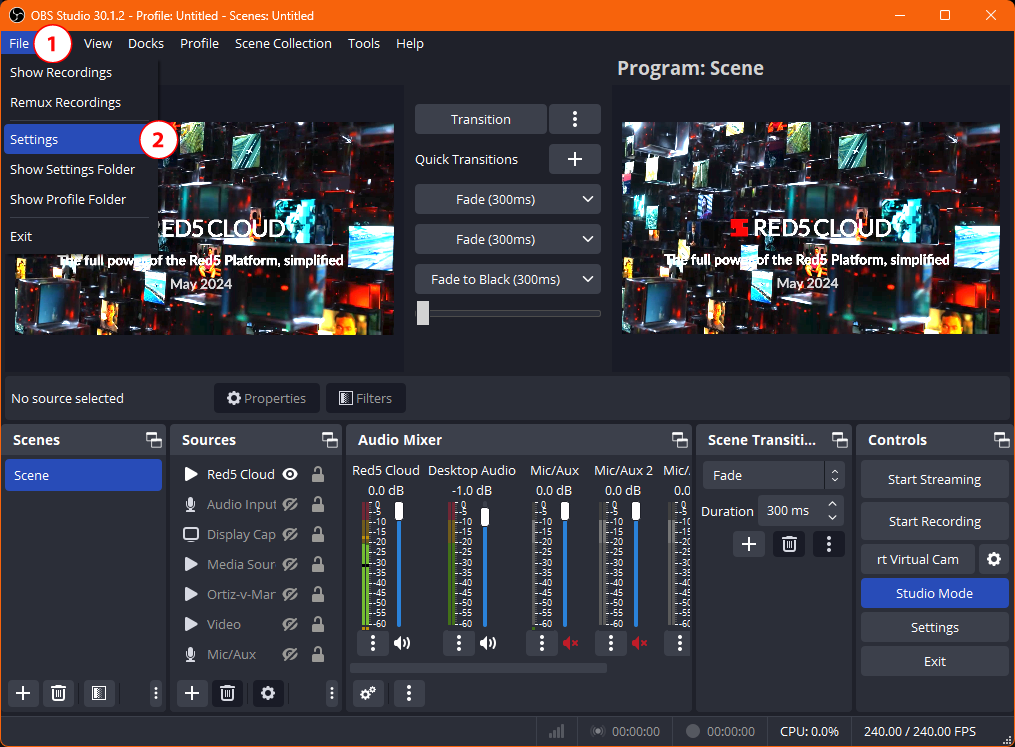Screen dimensions: 1015x747
Task: Add a quick transition with the plus button
Action: pos(575,159)
